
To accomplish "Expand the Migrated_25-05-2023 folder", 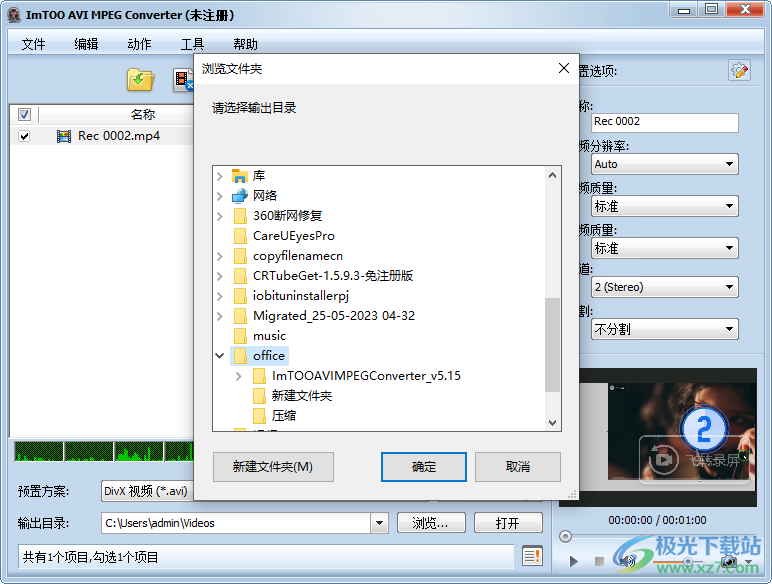I will coord(220,316).
